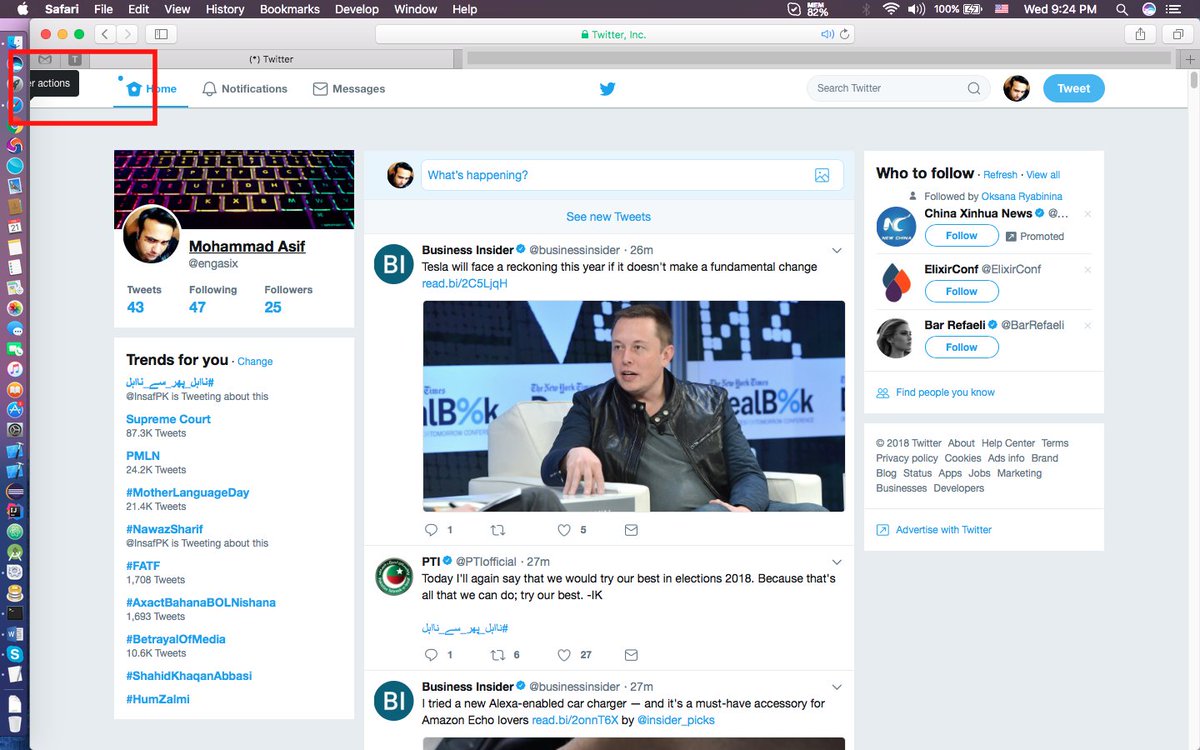Viewport: 1200px width, 750px height.
Task: Open Mohammad Asif profile name
Action: pyautogui.click(x=247, y=246)
